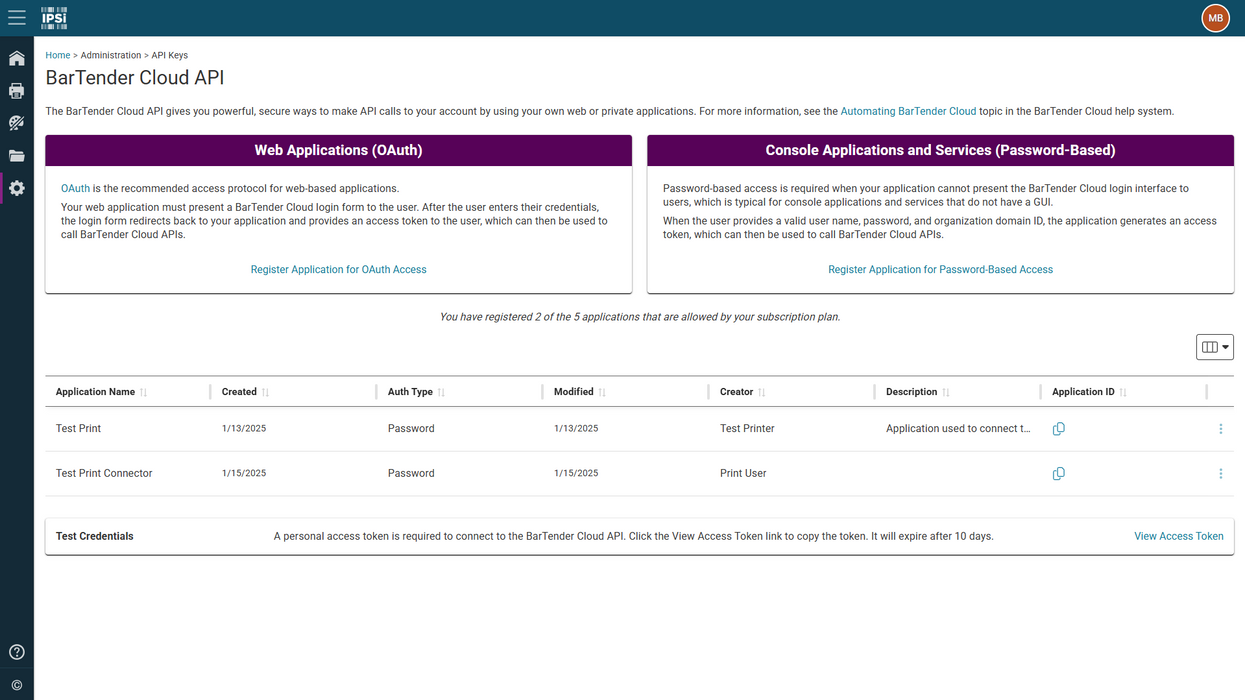Viewport: 1245px width, 700px height.
Task: Click the copyright icon in sidebar
Action: pos(17,685)
